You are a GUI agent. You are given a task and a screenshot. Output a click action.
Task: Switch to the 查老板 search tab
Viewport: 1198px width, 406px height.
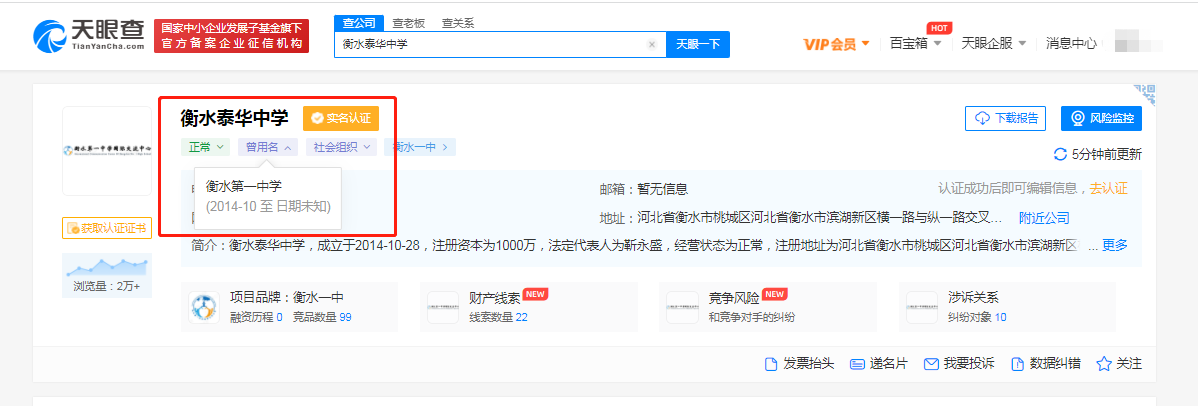pos(409,23)
